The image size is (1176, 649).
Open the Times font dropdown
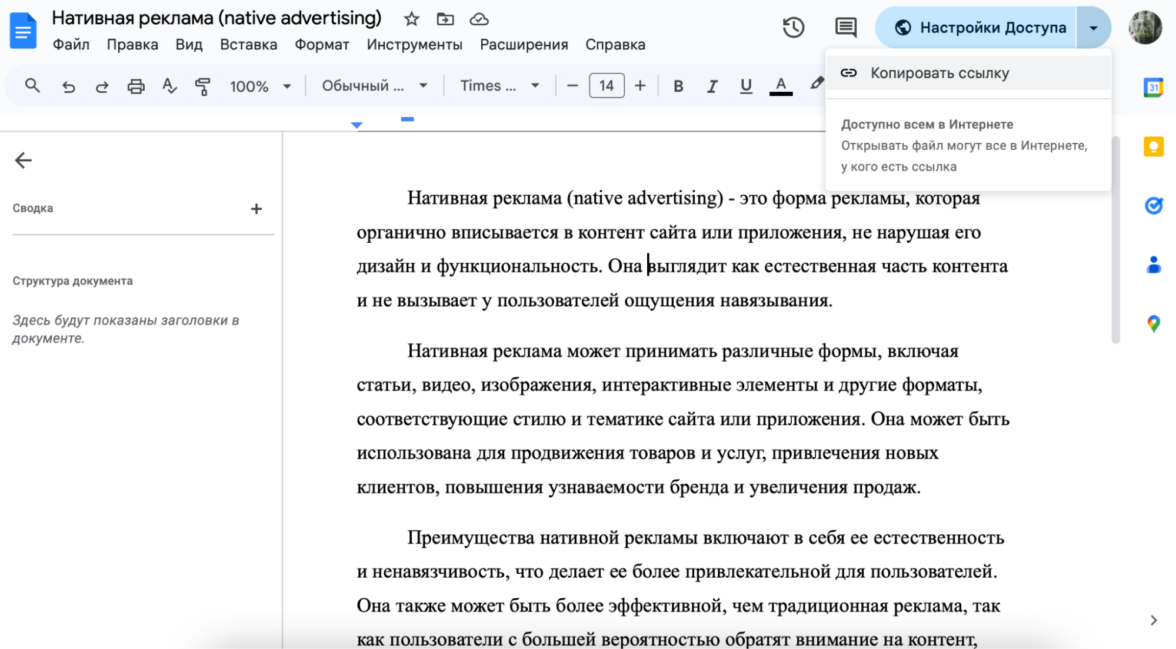(x=498, y=86)
